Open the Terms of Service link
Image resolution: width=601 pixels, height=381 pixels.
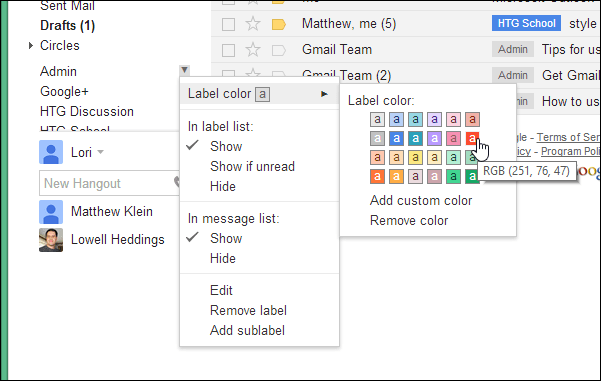[568, 137]
